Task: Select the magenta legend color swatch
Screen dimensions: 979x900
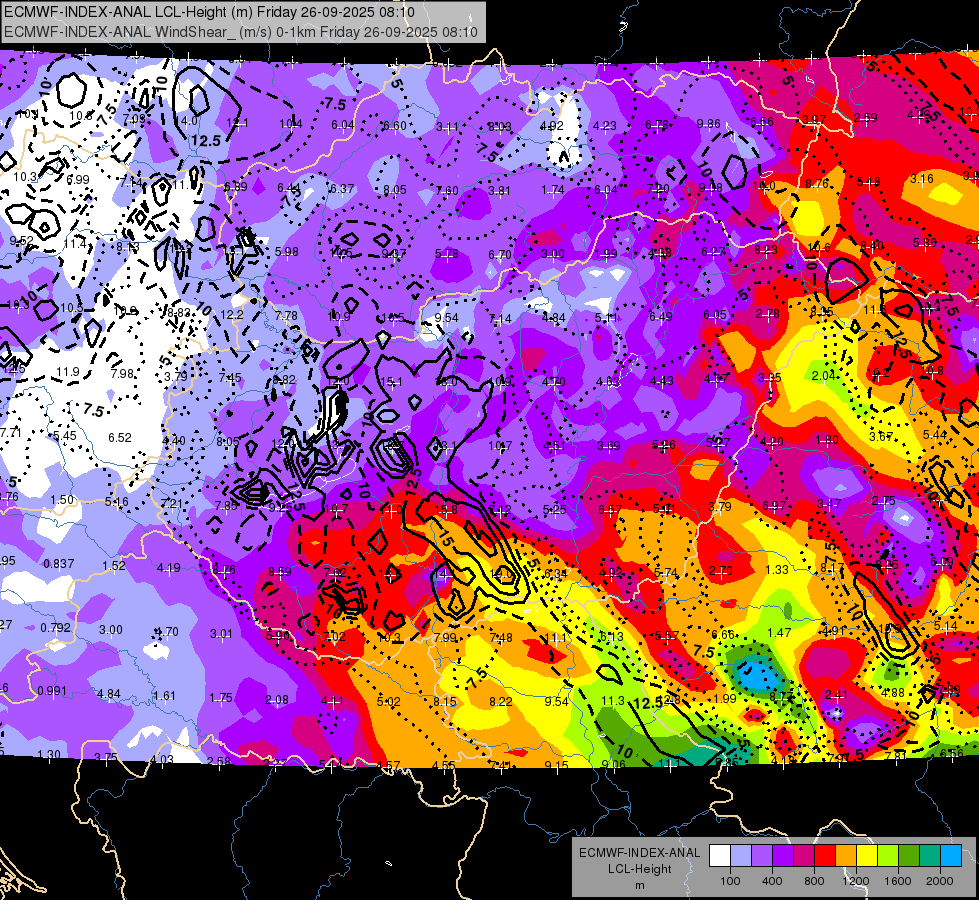Action: coord(804,856)
